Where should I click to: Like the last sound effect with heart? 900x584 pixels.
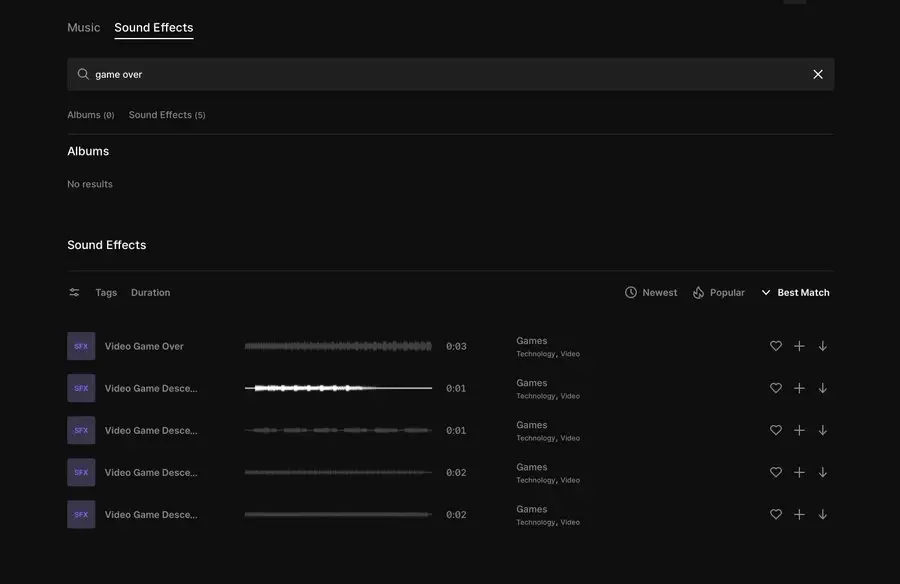click(x=775, y=514)
